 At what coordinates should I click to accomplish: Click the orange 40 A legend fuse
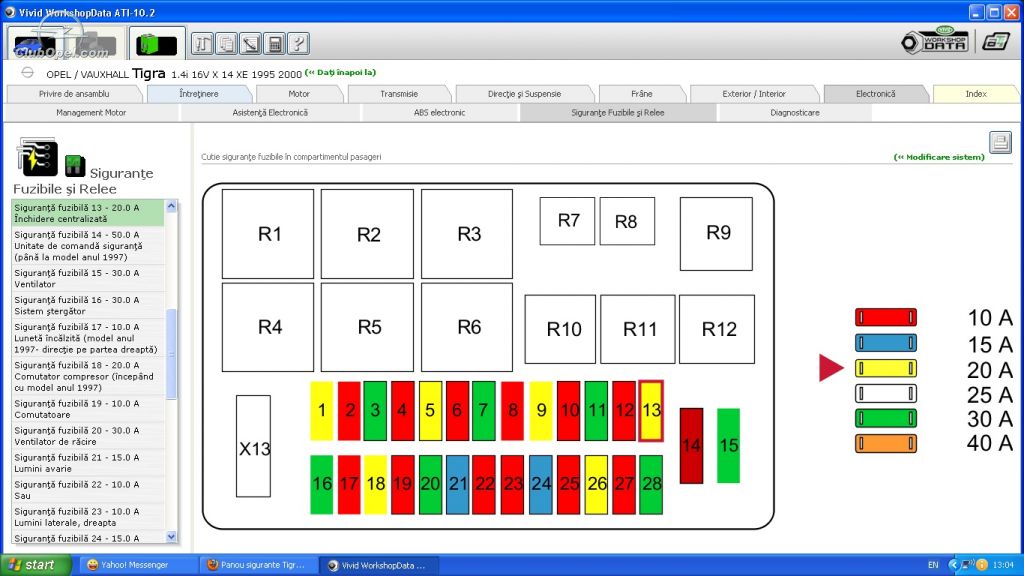(886, 443)
